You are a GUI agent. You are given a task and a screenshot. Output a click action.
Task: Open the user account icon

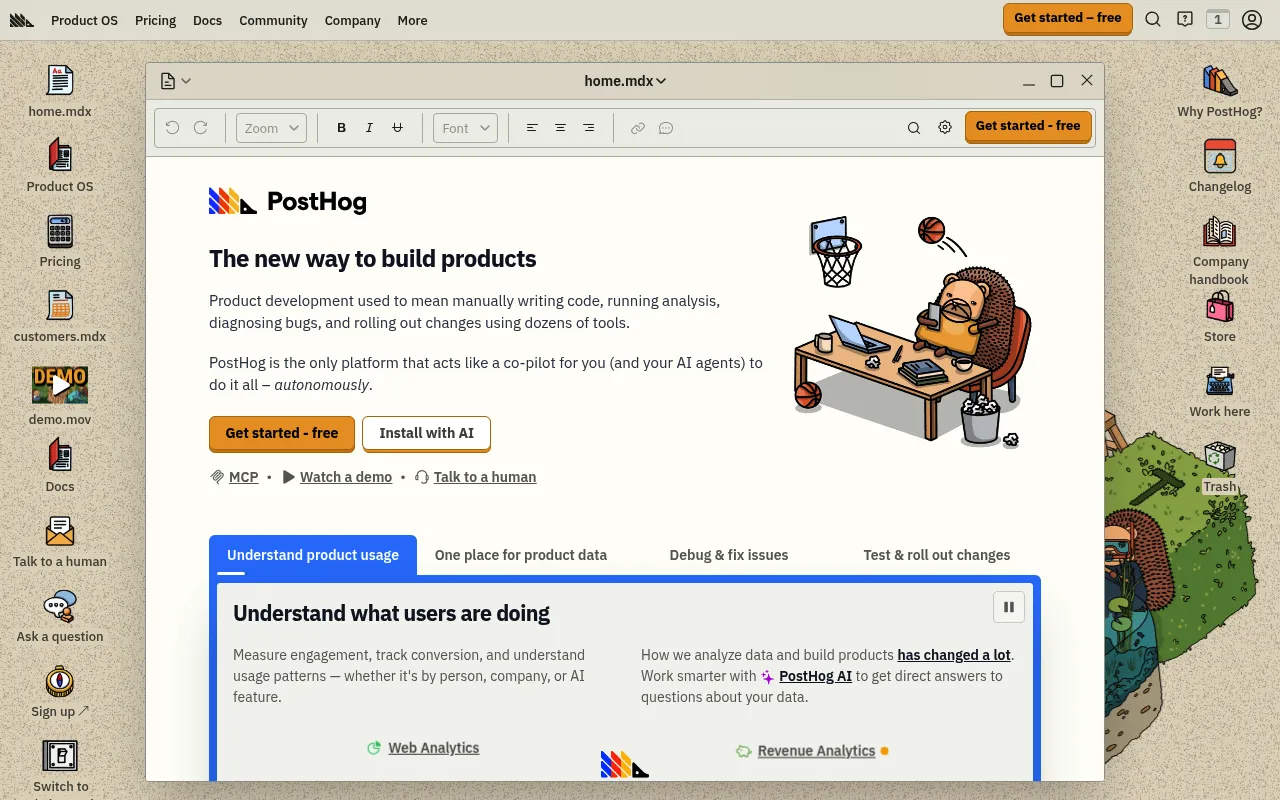tap(1252, 19)
